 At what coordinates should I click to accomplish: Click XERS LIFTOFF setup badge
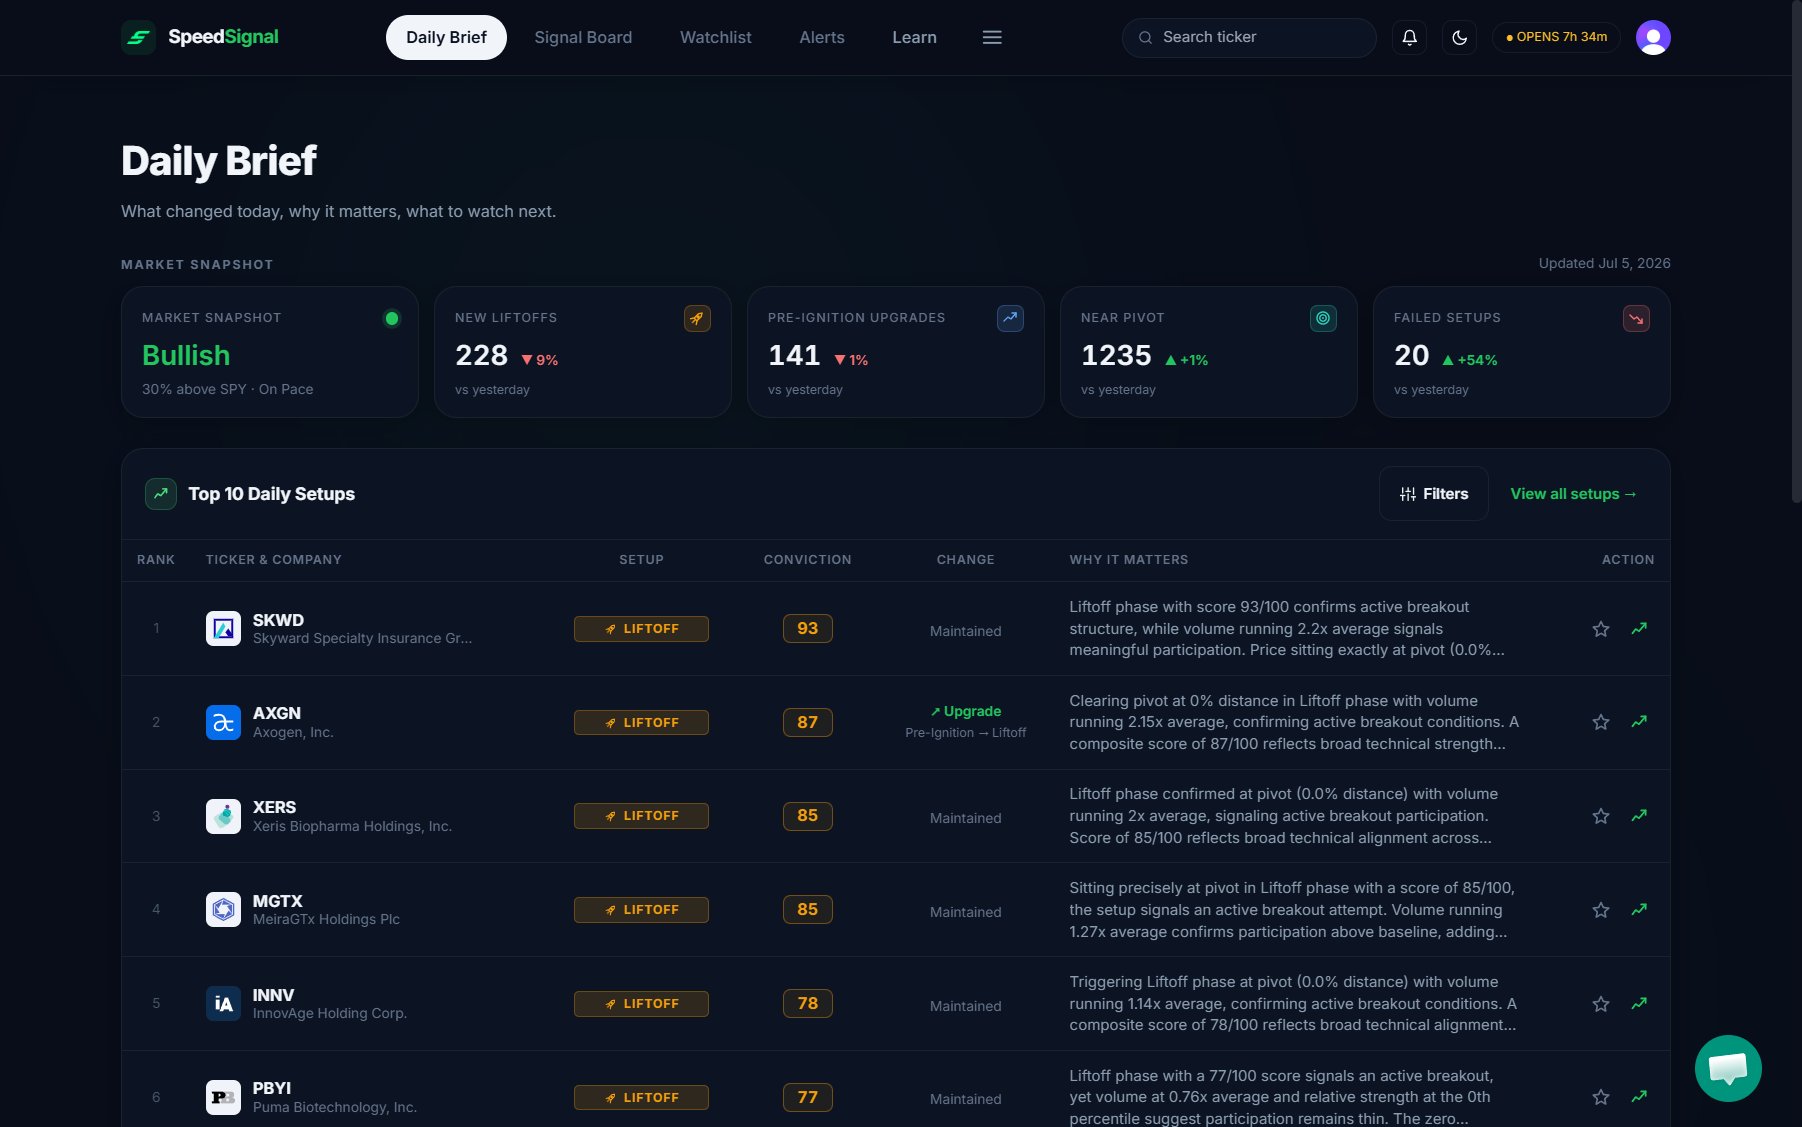tap(641, 816)
